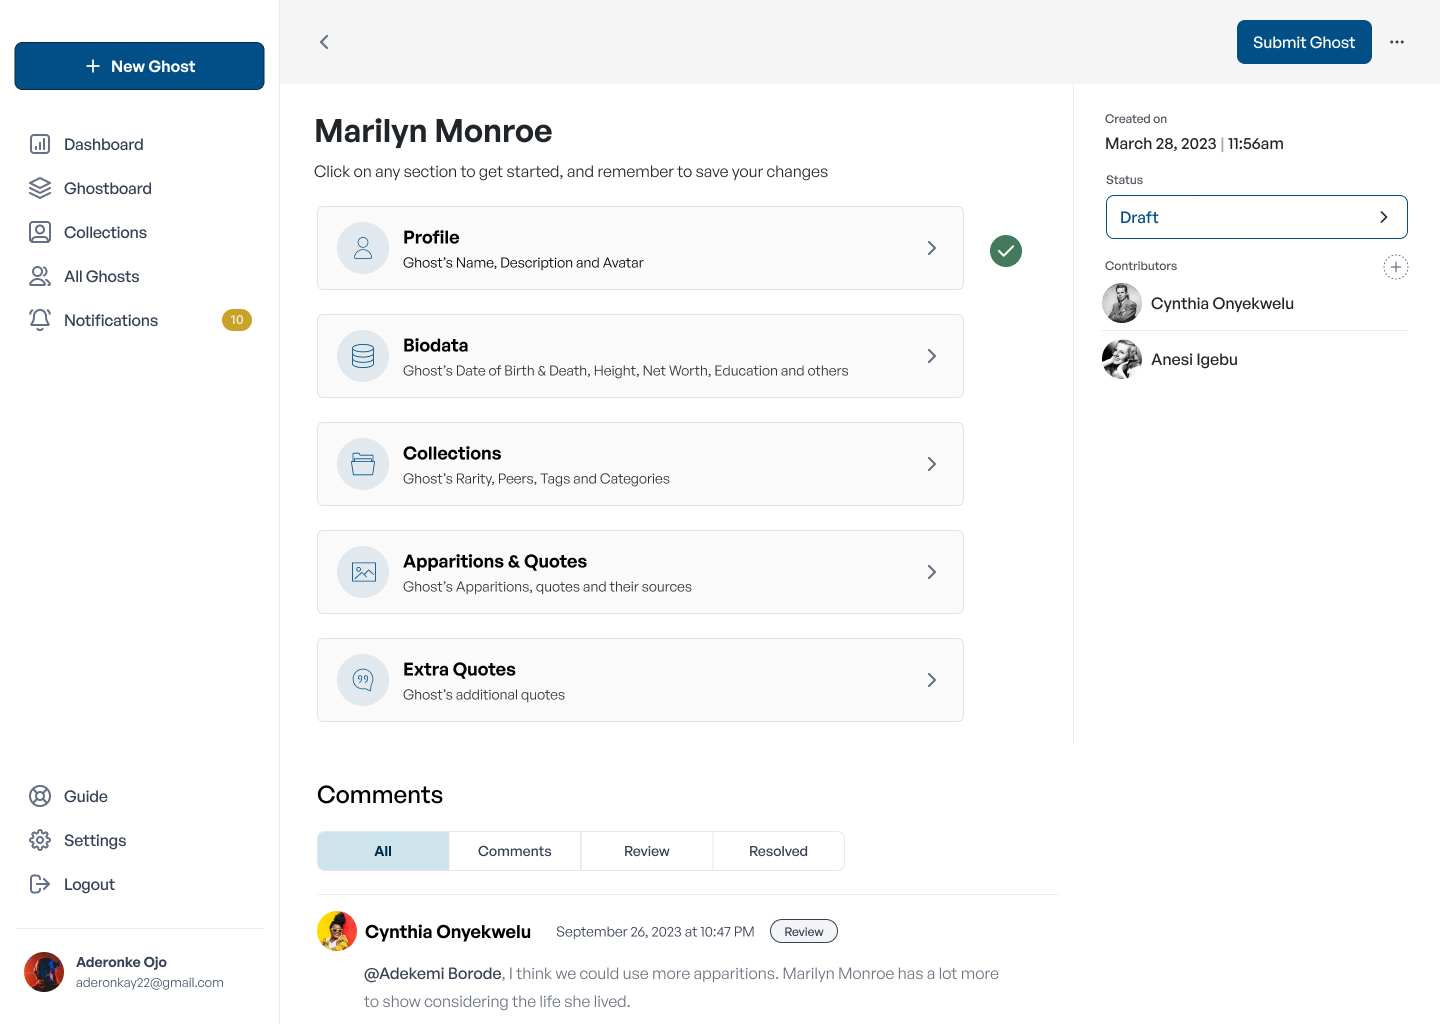Click the All Ghosts people icon
Screen dimensions: 1440x1024
[x=40, y=276]
